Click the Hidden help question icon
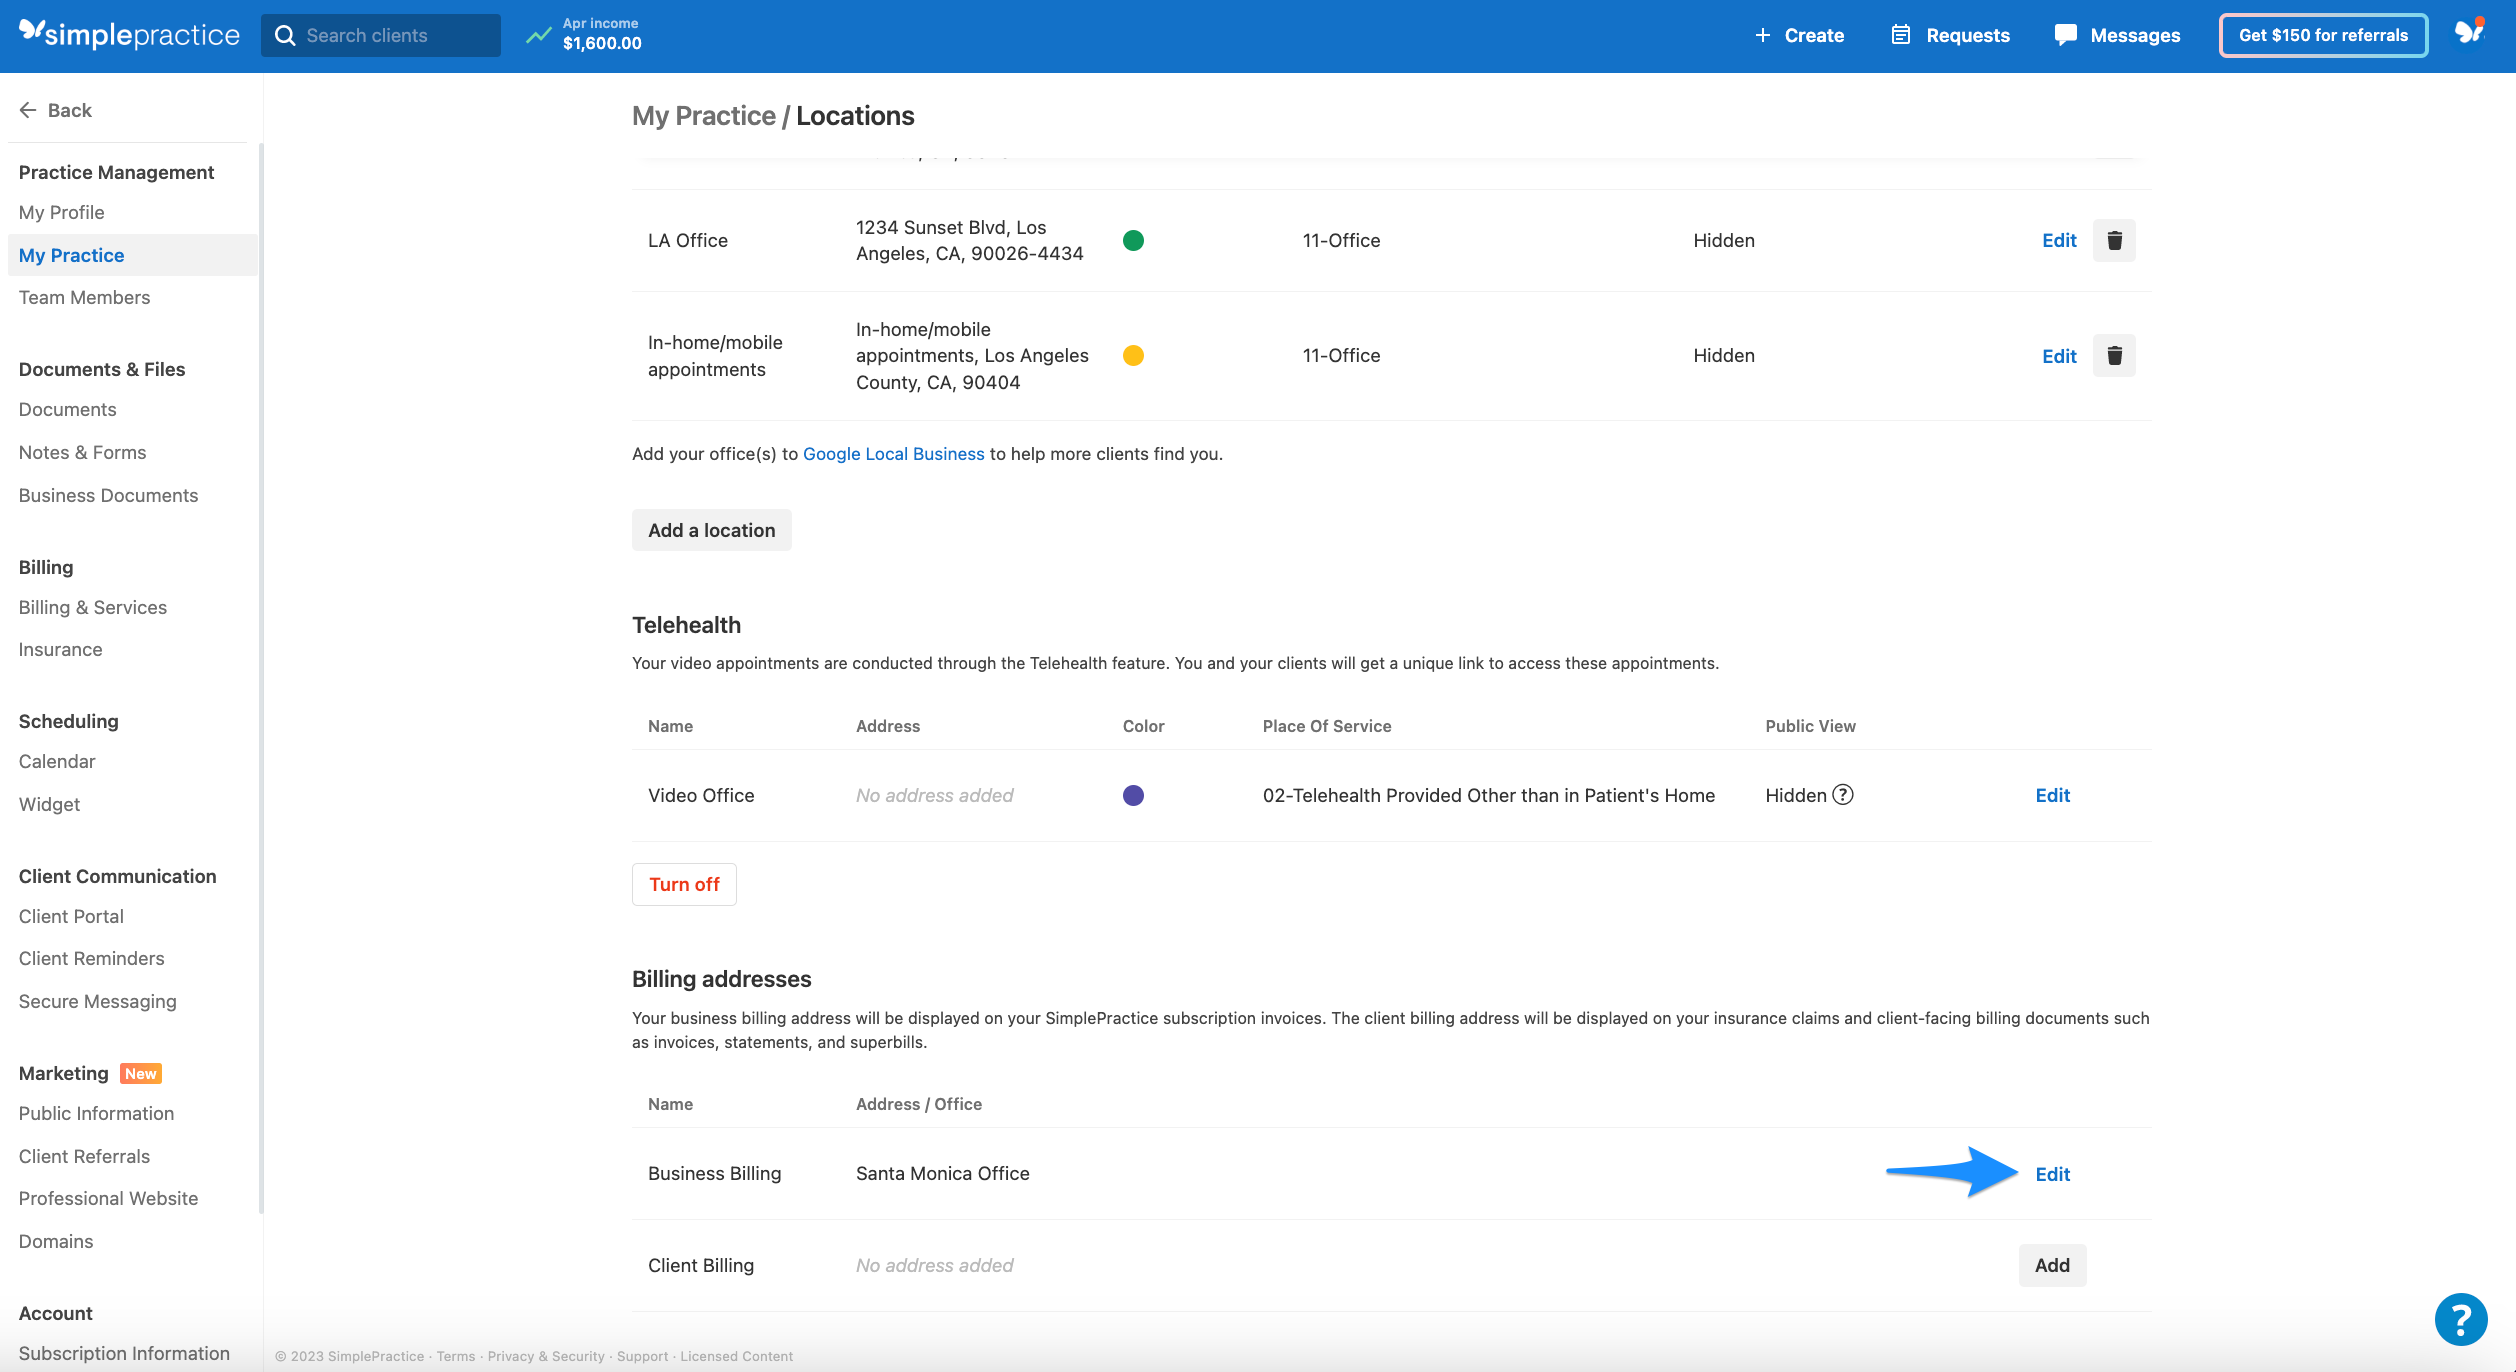This screenshot has height=1372, width=2516. pos(1843,795)
